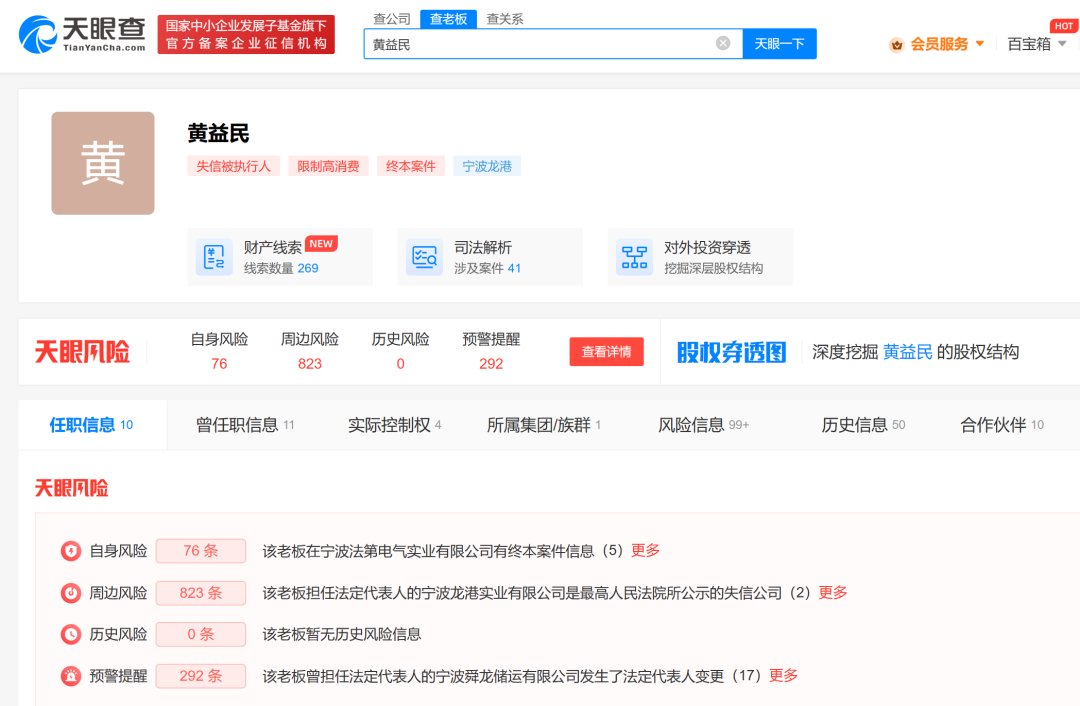Switch to the 查公司 search tab
This screenshot has width=1080, height=706.
[392, 19]
